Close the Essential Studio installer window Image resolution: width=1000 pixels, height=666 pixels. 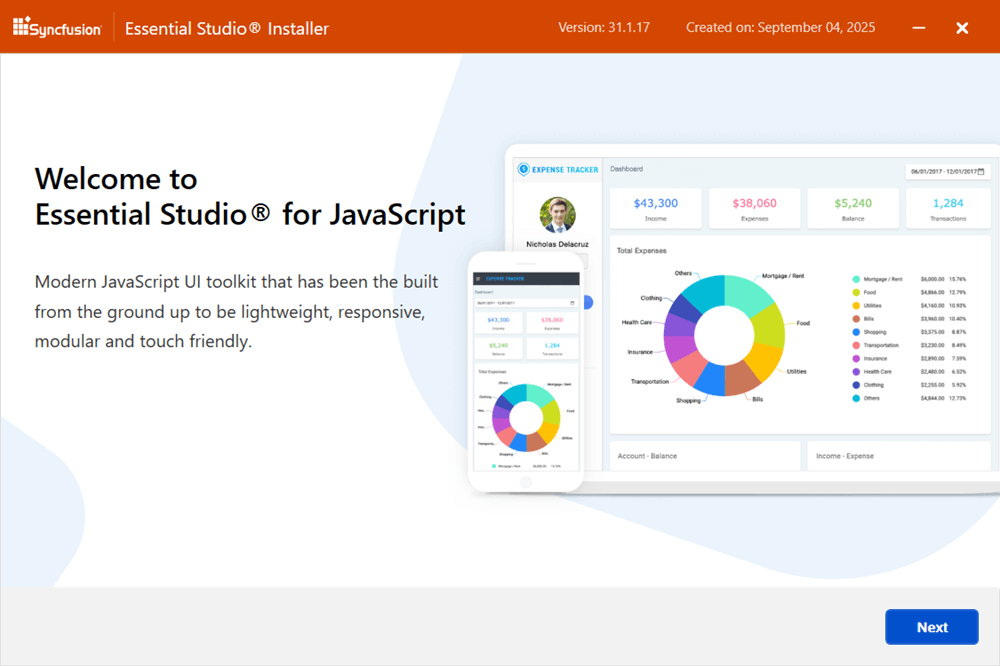coord(962,28)
